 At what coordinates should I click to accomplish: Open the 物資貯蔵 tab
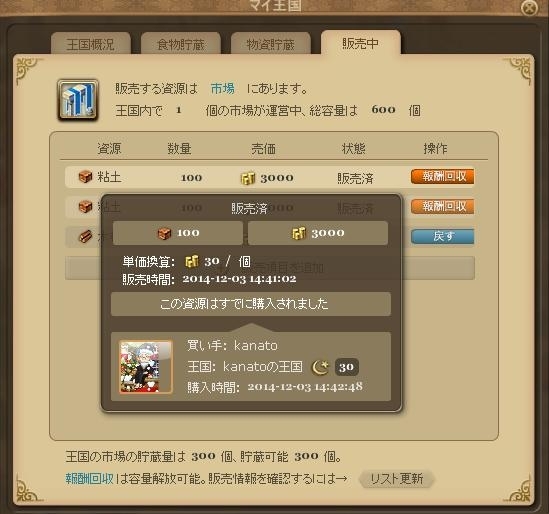pos(270,43)
